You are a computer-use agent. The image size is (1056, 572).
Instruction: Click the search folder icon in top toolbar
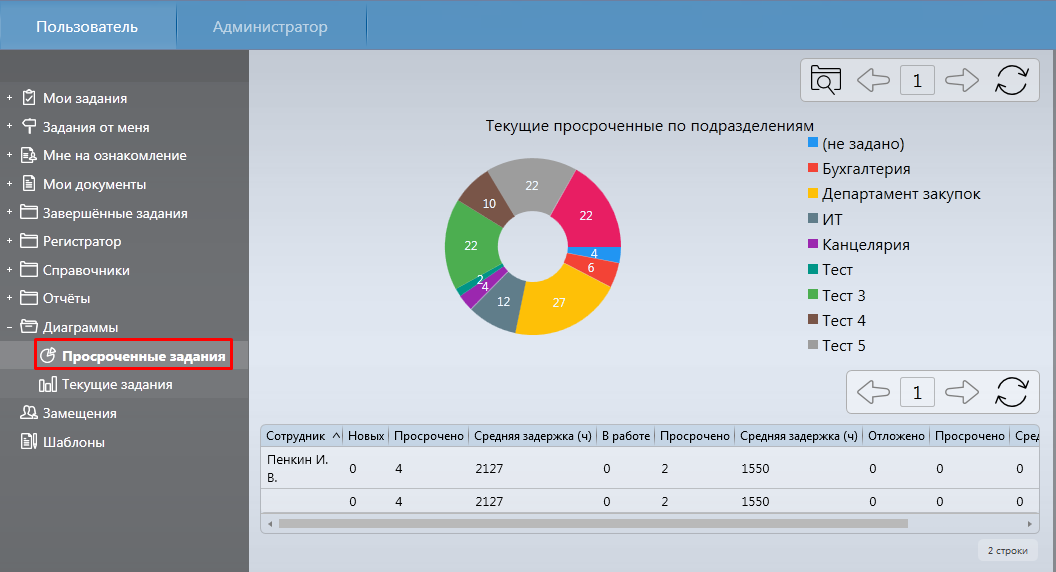tap(826, 80)
